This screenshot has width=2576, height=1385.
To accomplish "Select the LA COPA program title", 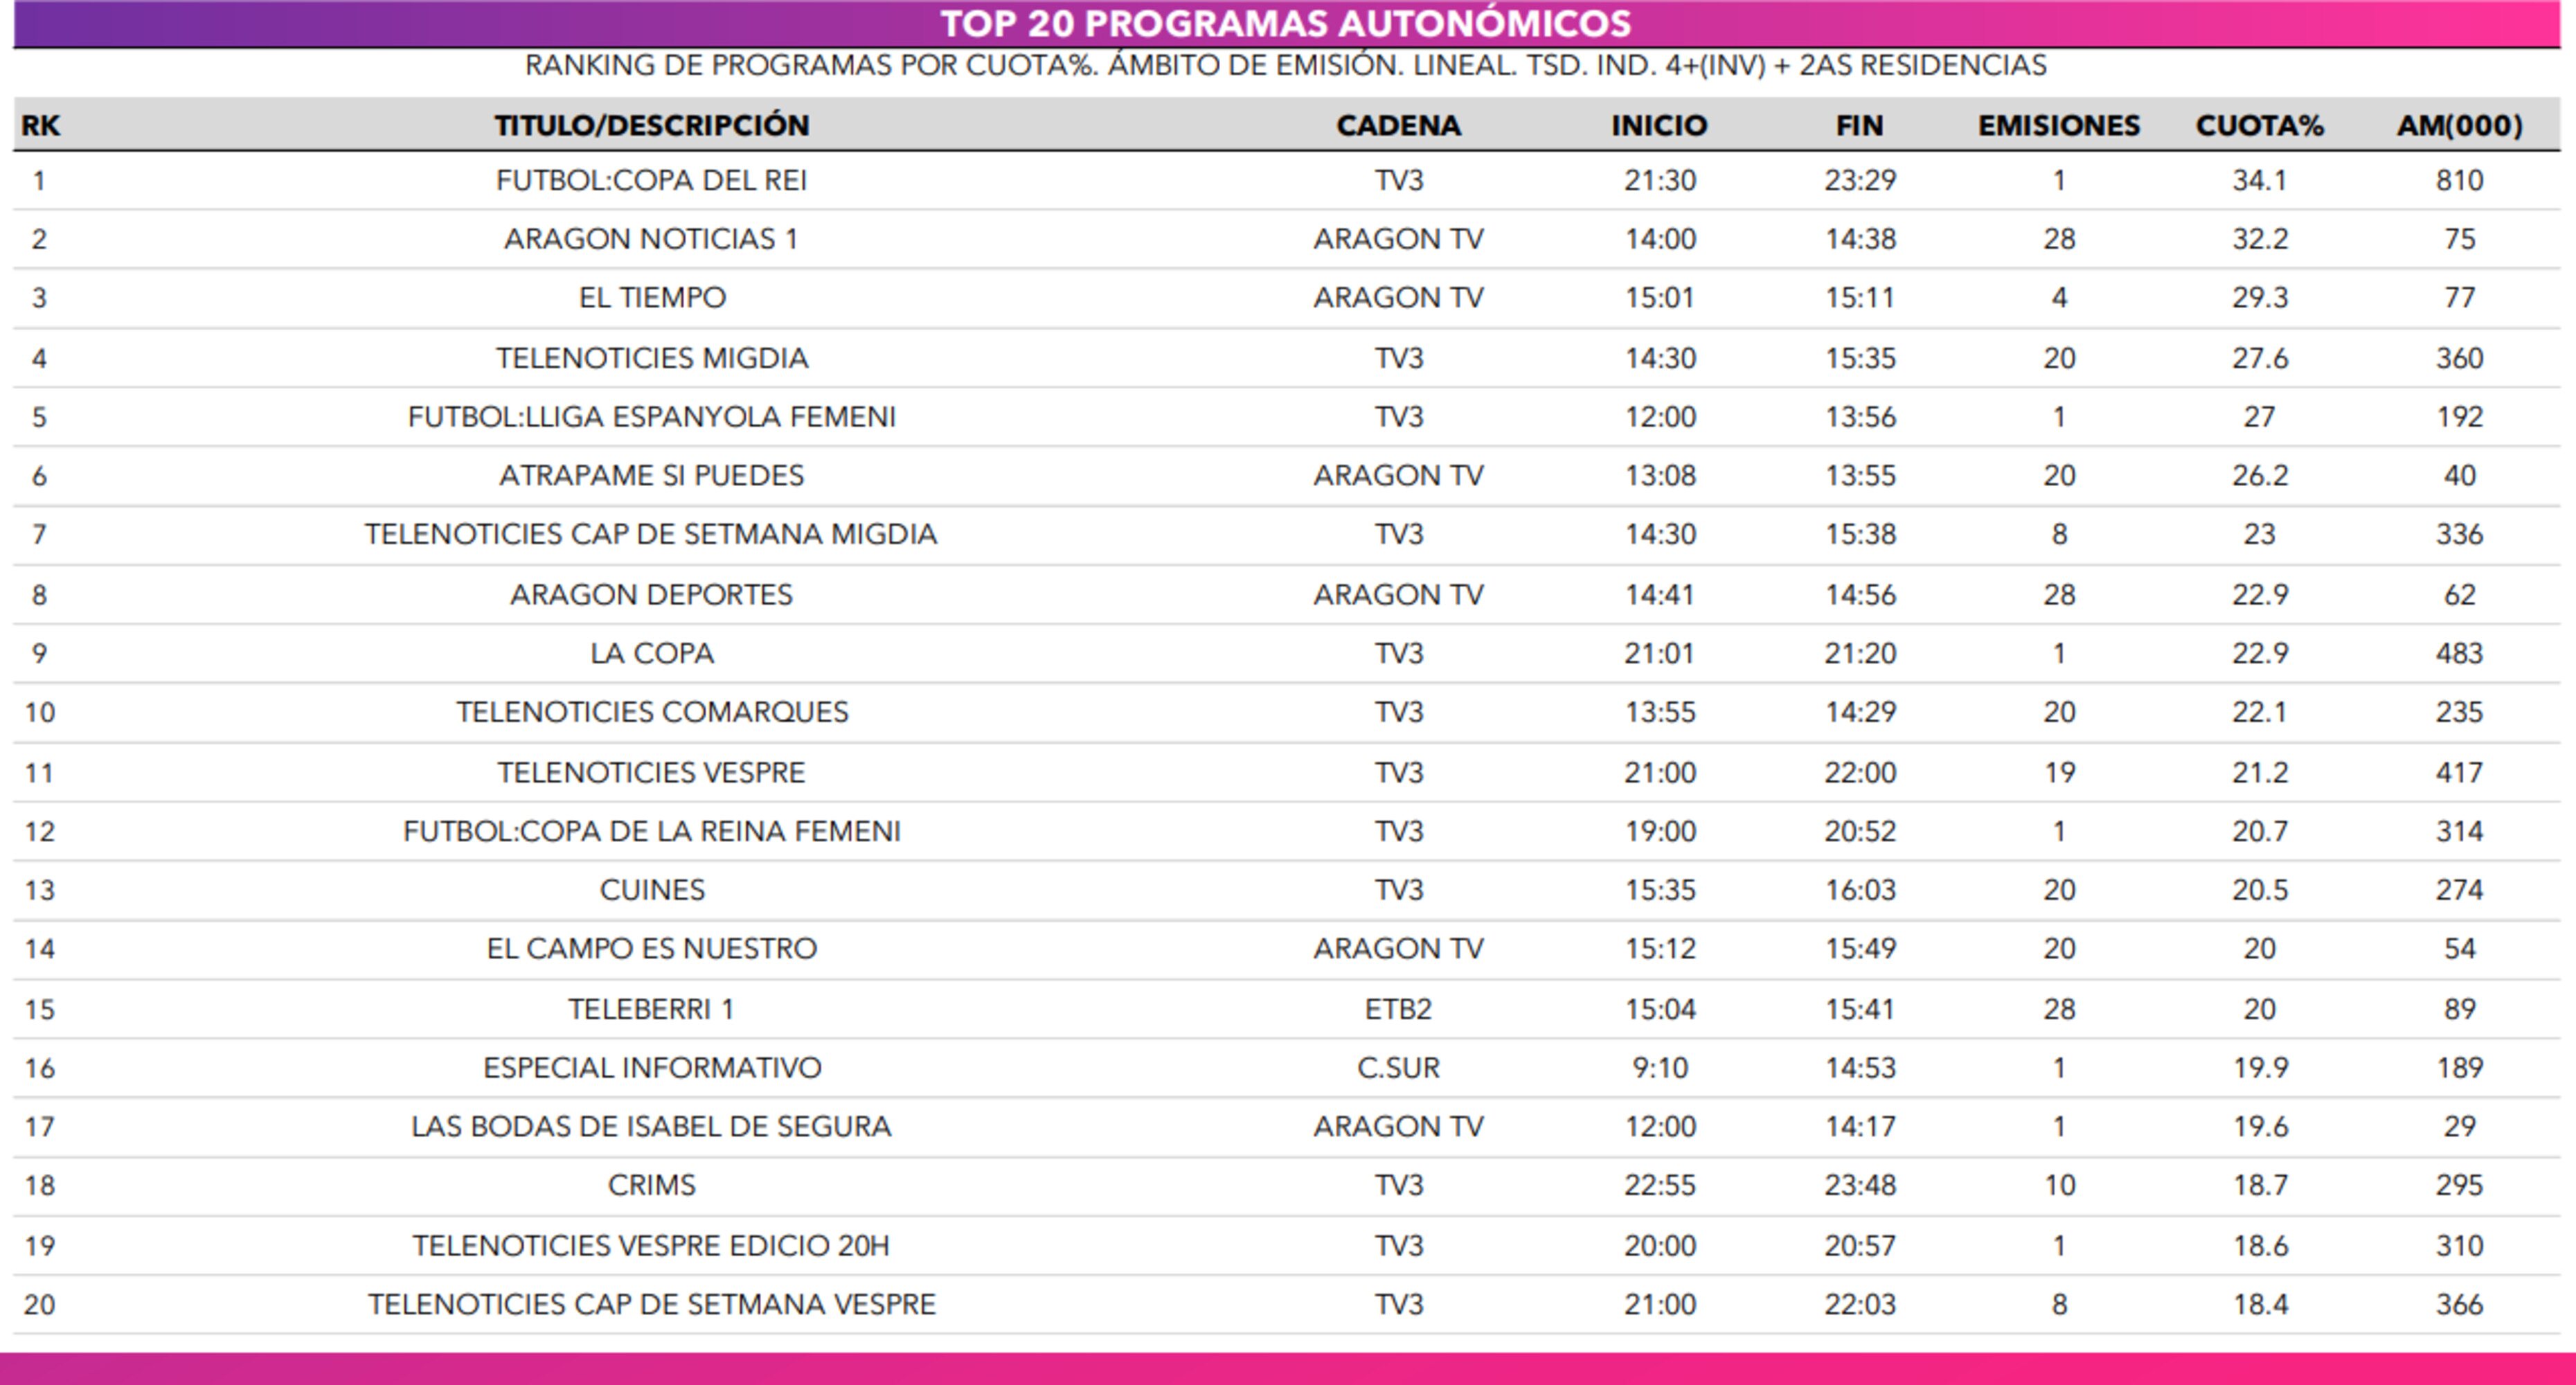I will click(x=651, y=653).
